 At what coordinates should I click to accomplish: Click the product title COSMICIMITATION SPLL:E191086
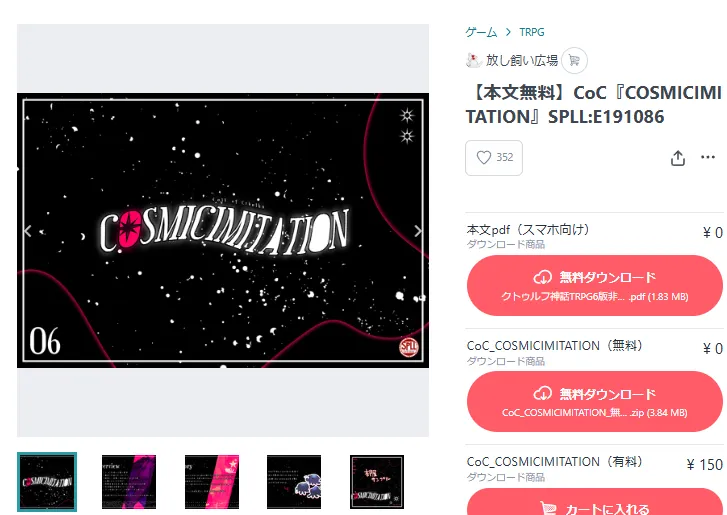(594, 105)
